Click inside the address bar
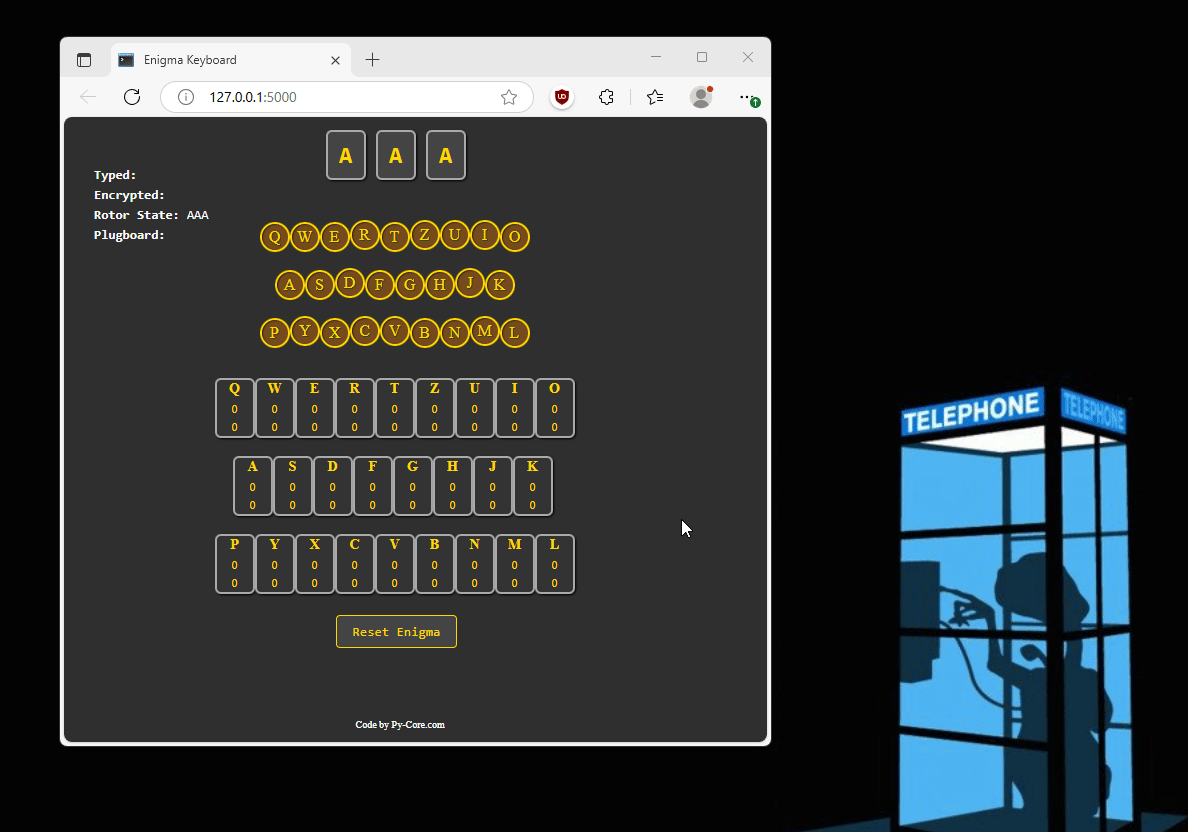Image resolution: width=1188 pixels, height=832 pixels. coord(330,97)
